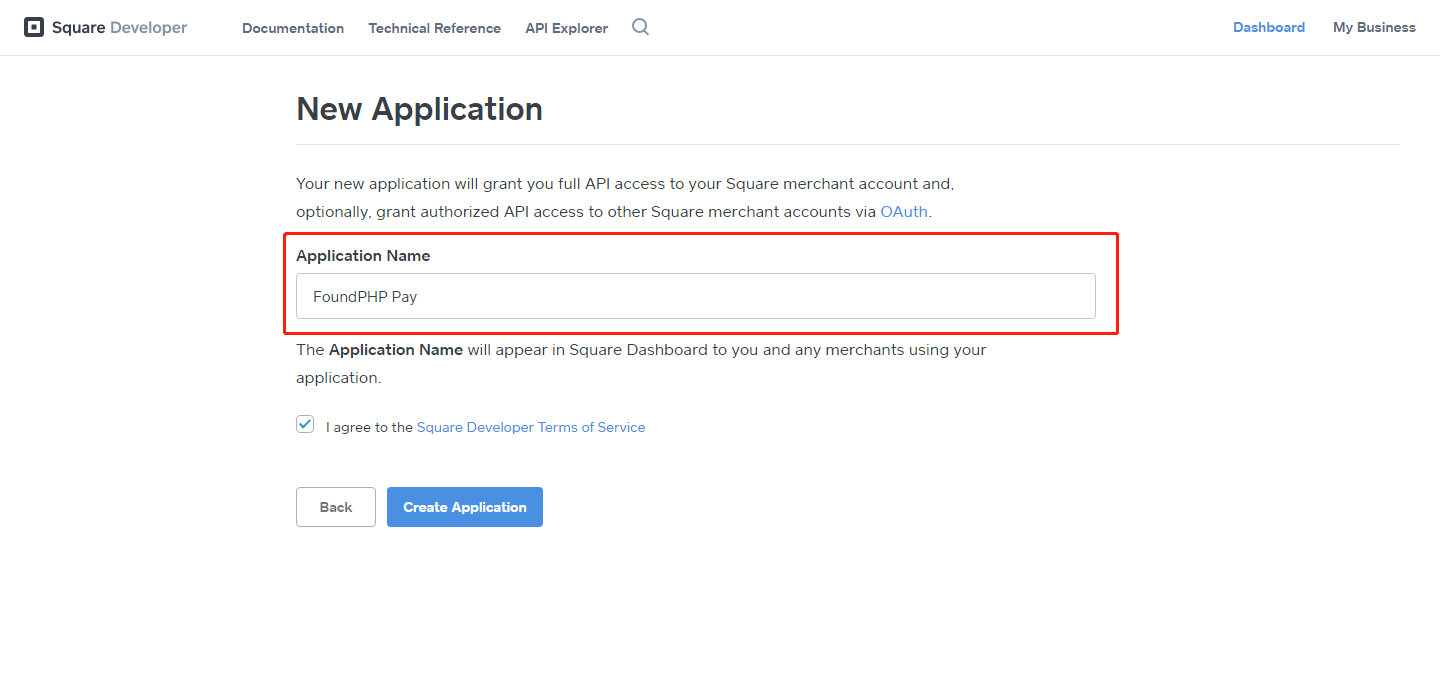Open the Documentation menu item
This screenshot has width=1440, height=697.
click(293, 28)
